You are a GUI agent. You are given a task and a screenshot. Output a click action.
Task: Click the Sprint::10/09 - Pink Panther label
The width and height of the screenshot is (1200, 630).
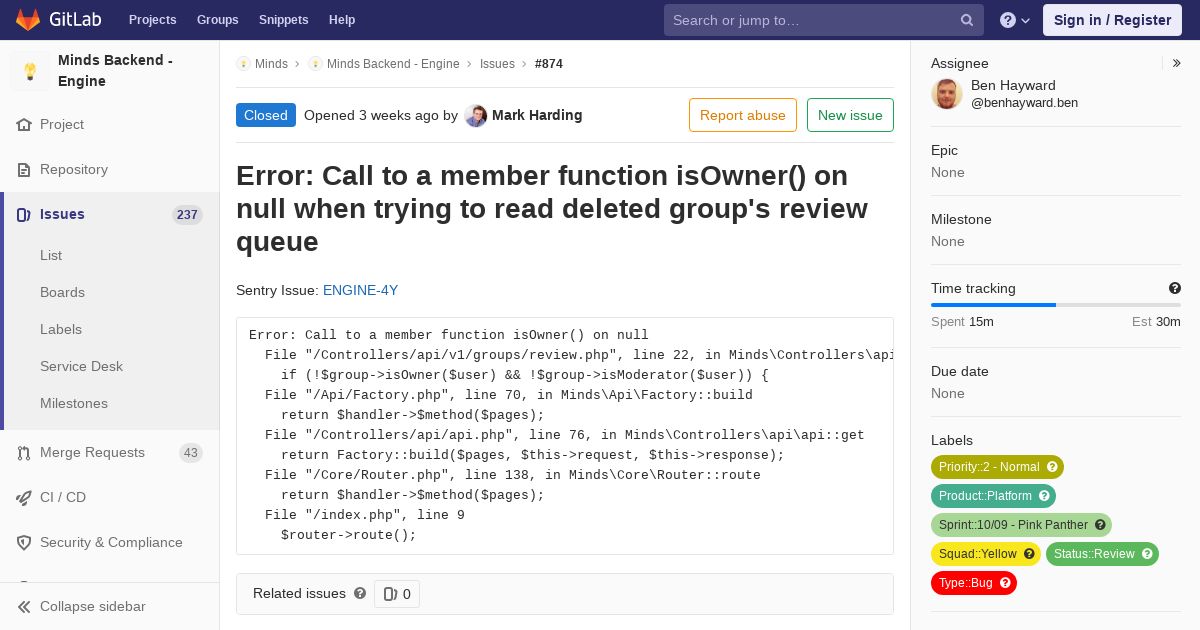point(1021,525)
